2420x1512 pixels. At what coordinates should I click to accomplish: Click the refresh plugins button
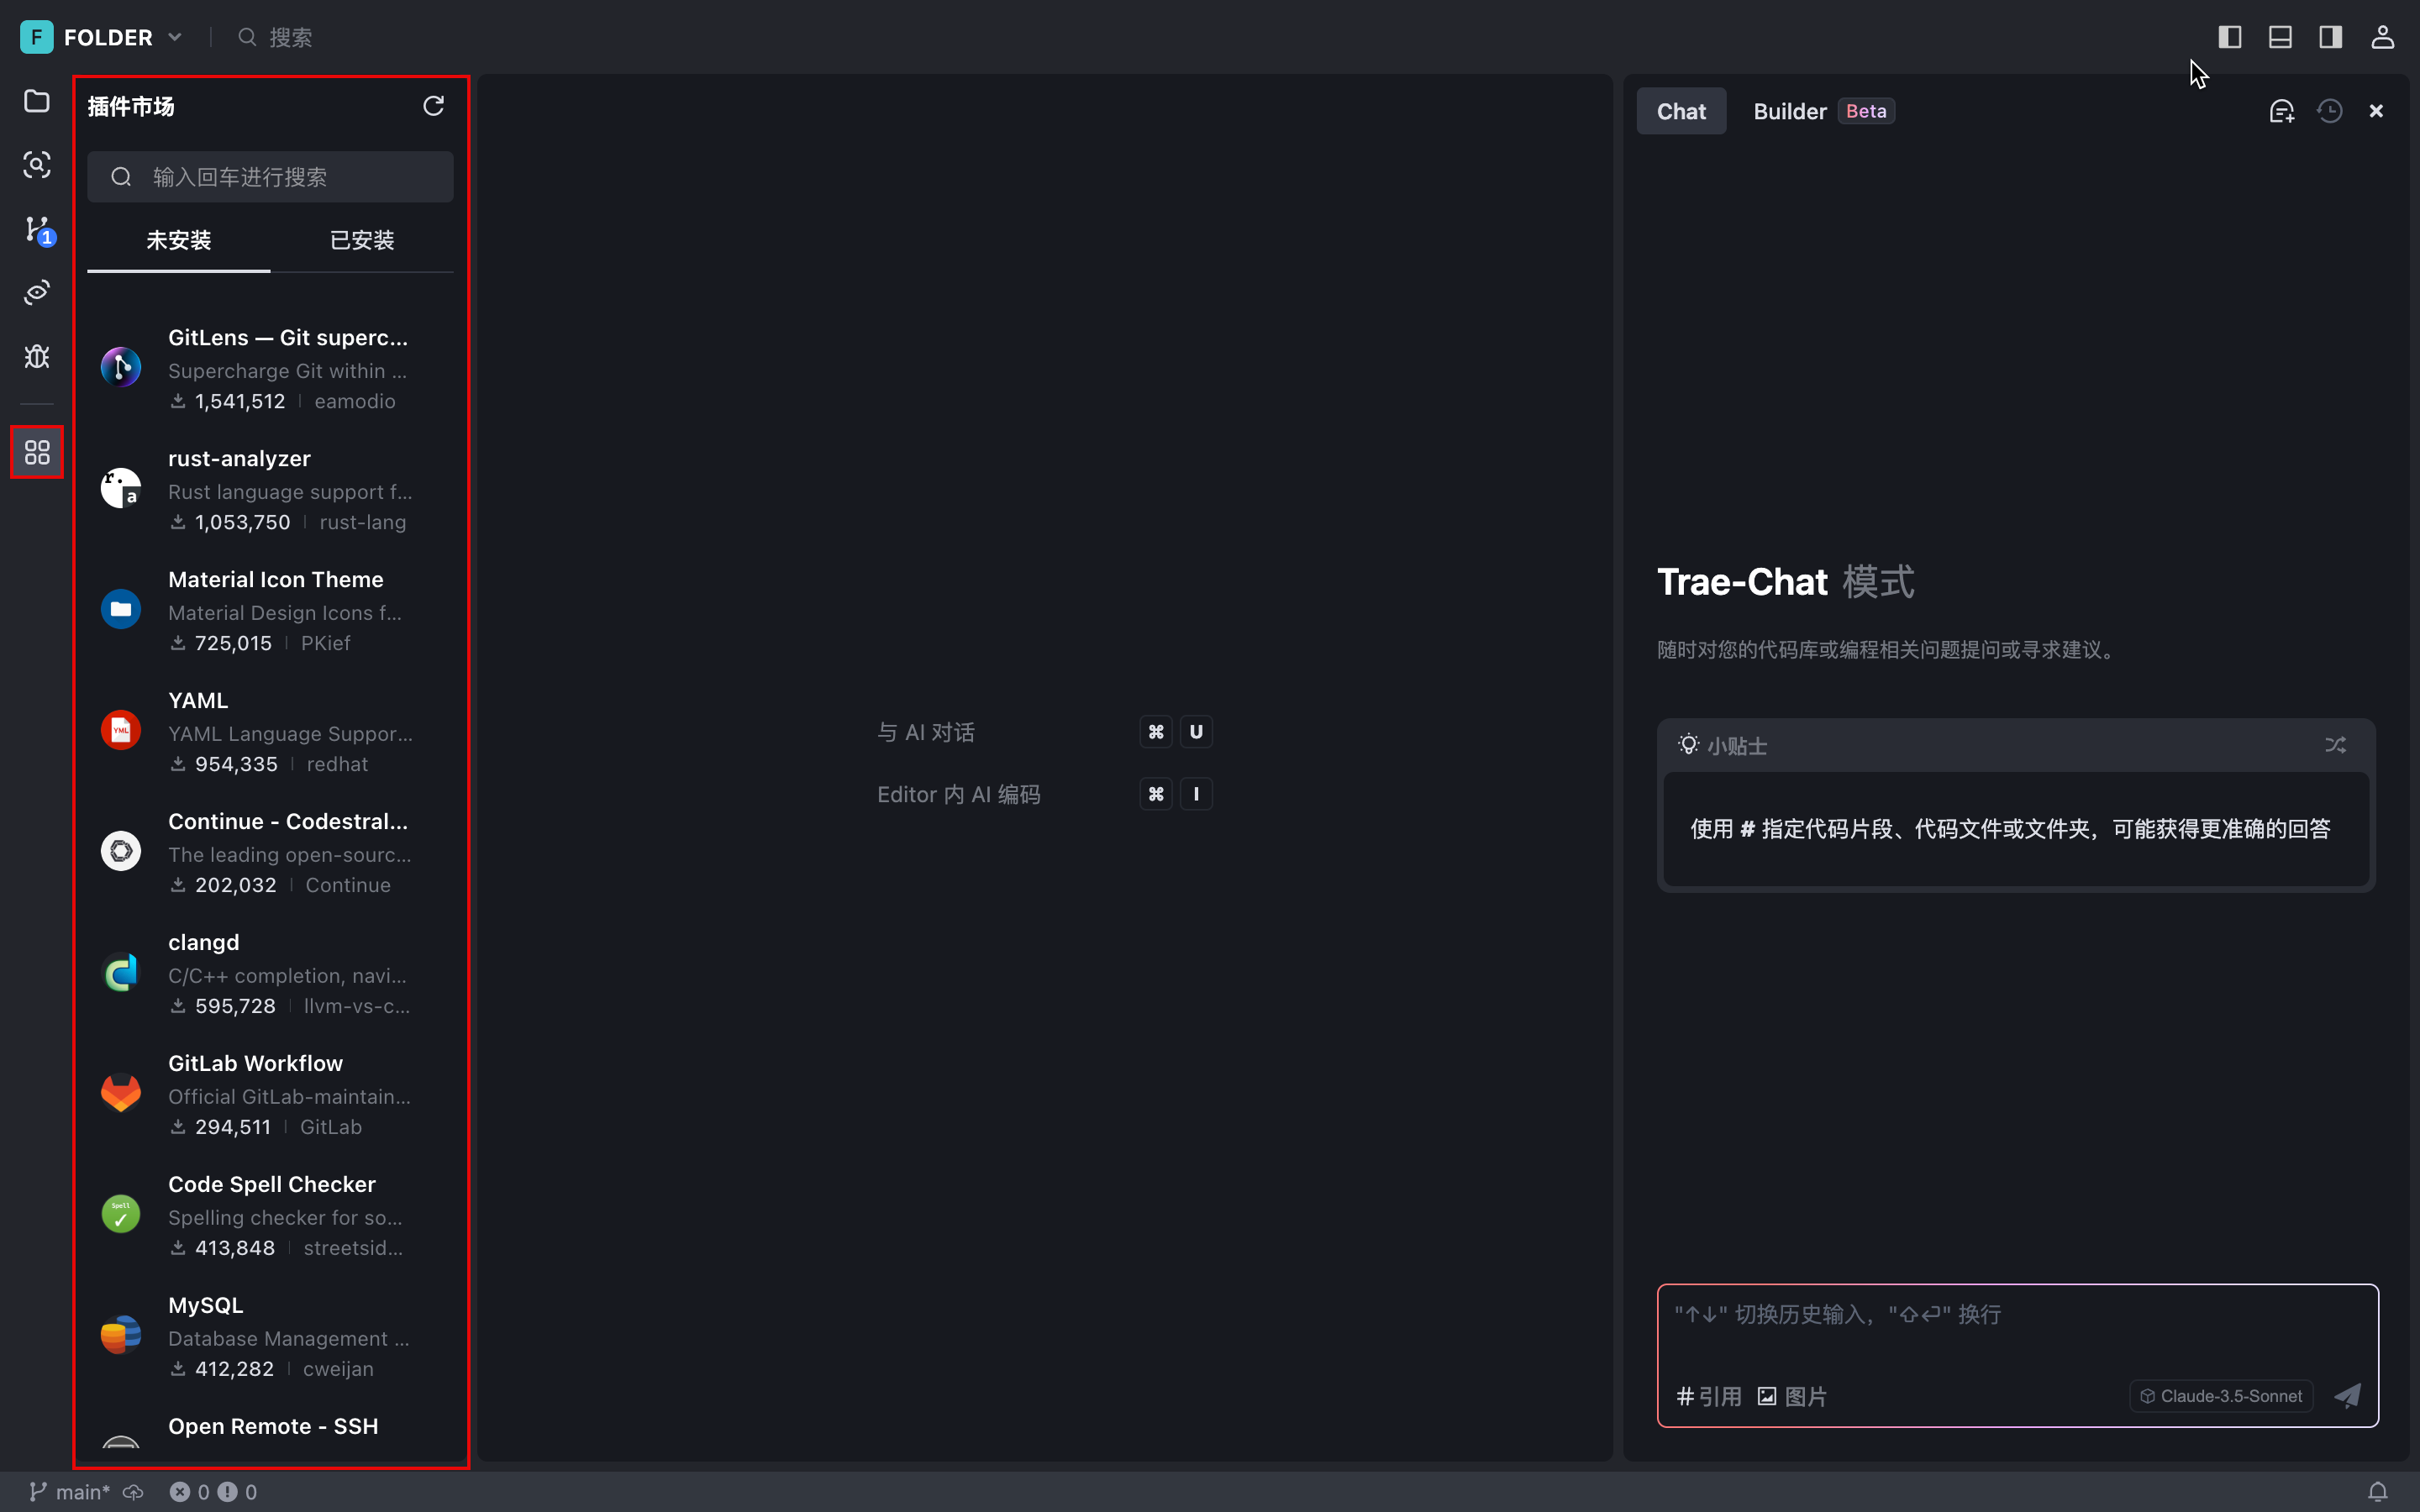[434, 106]
